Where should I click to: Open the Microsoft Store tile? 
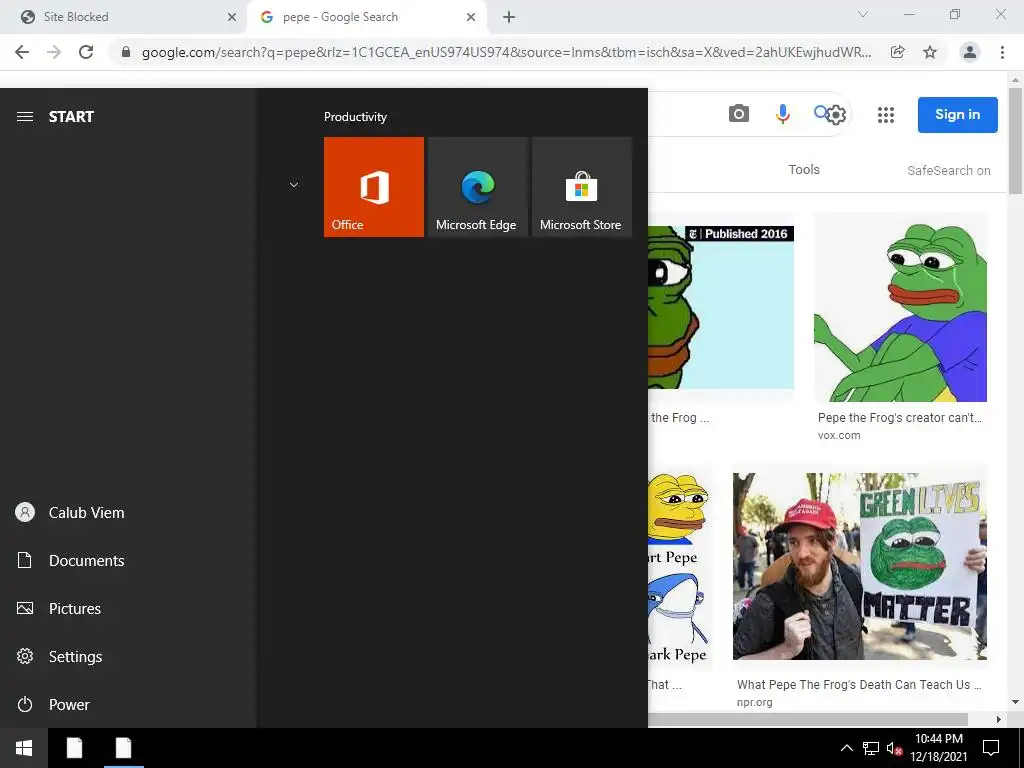pyautogui.click(x=582, y=187)
